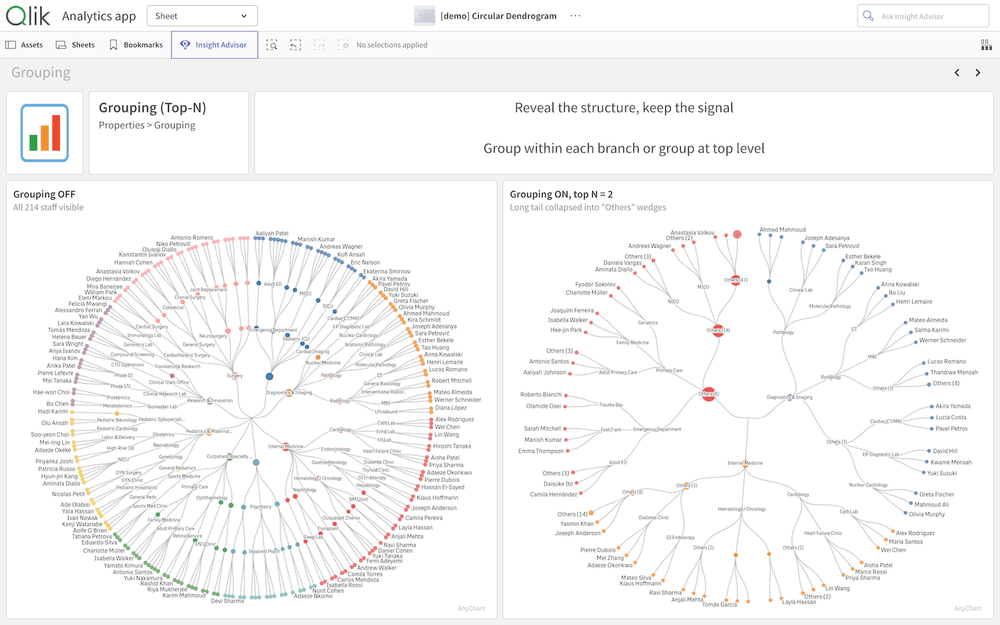The width and height of the screenshot is (1000, 625).
Task: Select the Others (14) leaf in right chart
Action: click(573, 514)
